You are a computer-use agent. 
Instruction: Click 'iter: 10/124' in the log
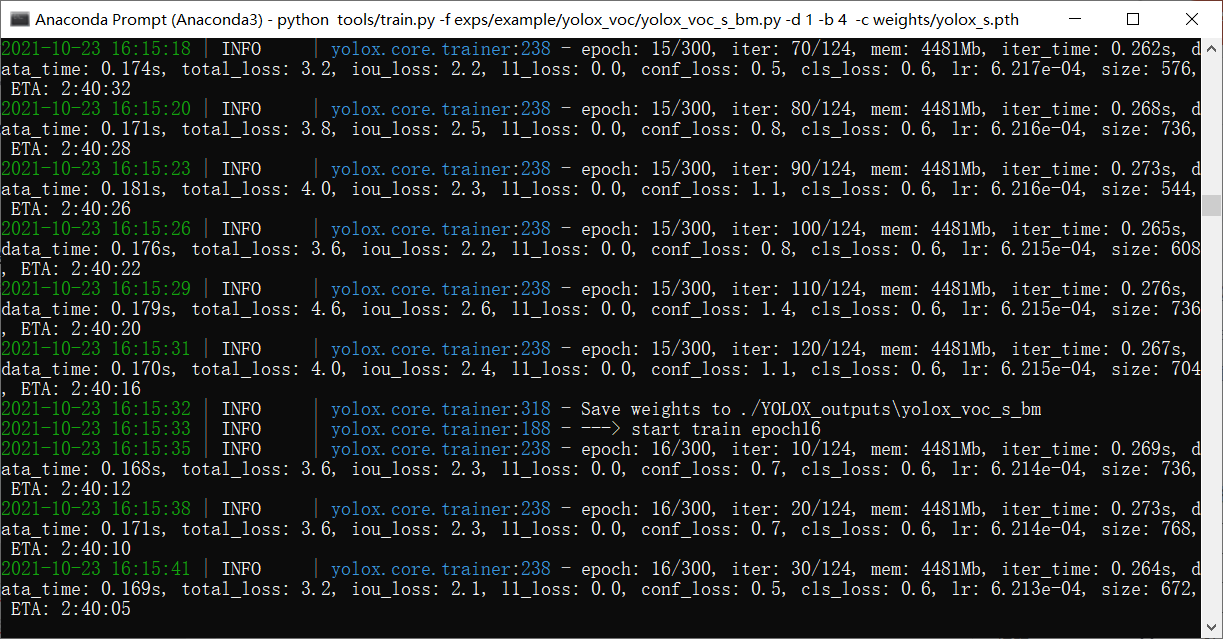791,449
